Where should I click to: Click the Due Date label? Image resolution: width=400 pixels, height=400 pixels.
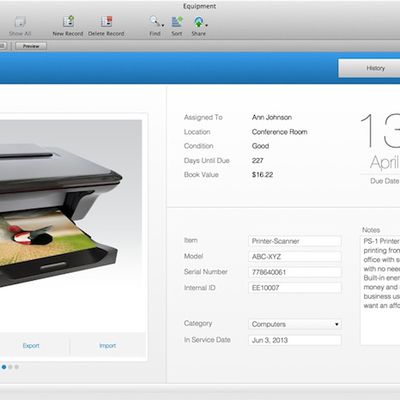[385, 181]
